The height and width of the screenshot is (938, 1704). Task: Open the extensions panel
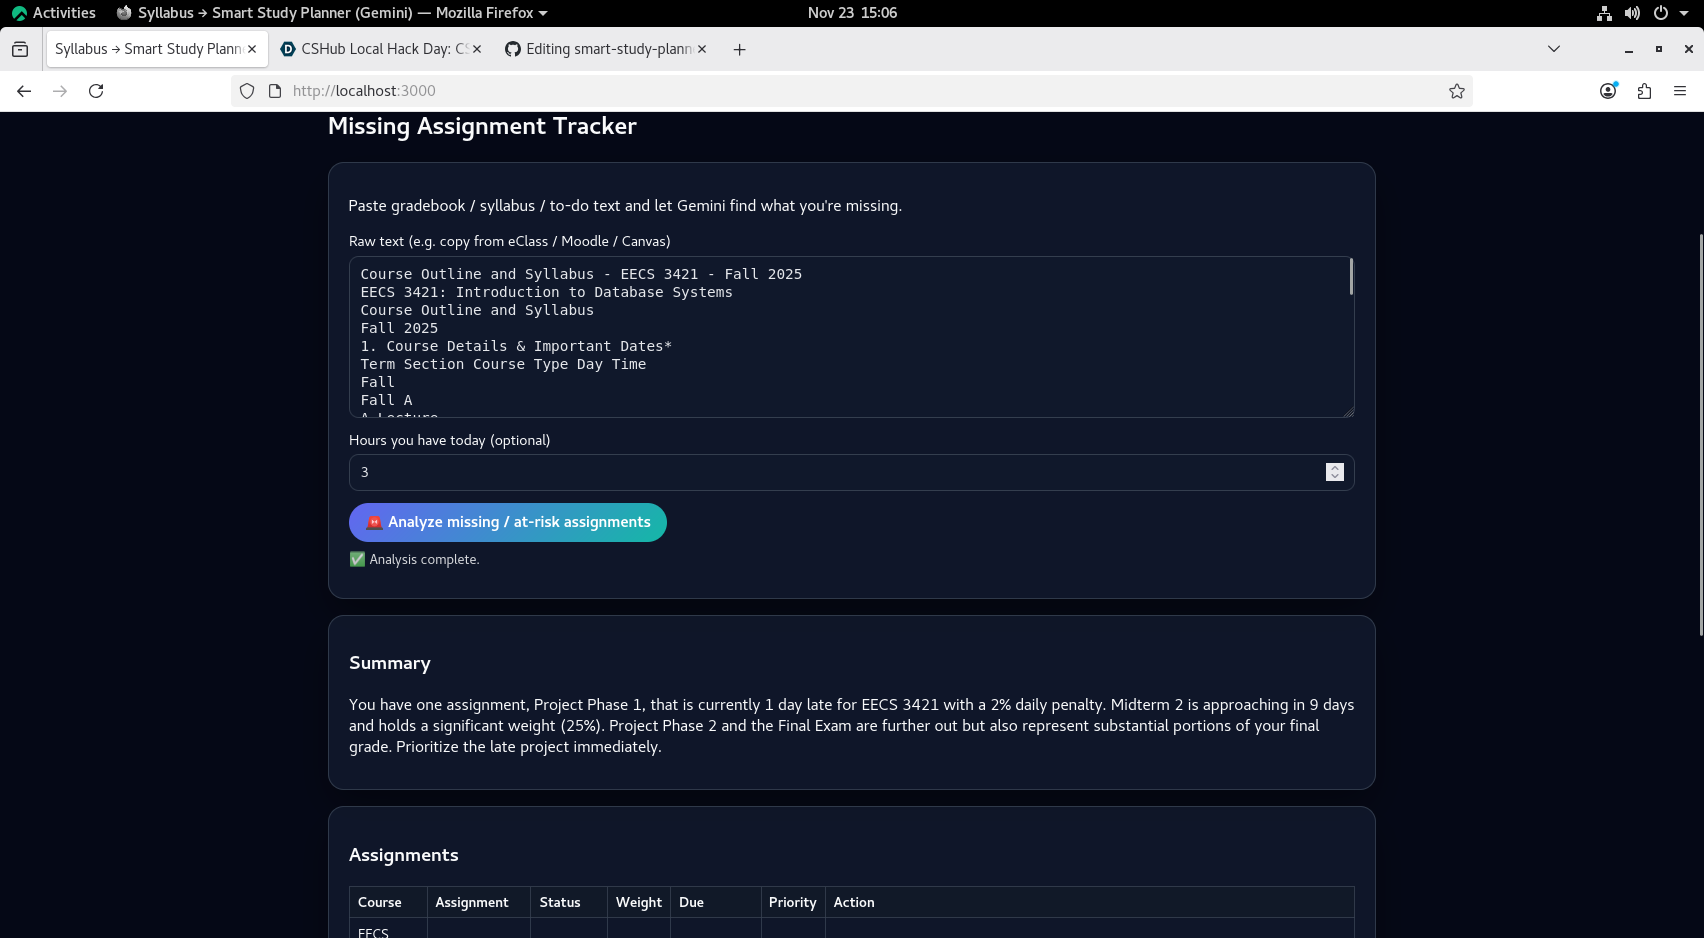click(x=1644, y=91)
